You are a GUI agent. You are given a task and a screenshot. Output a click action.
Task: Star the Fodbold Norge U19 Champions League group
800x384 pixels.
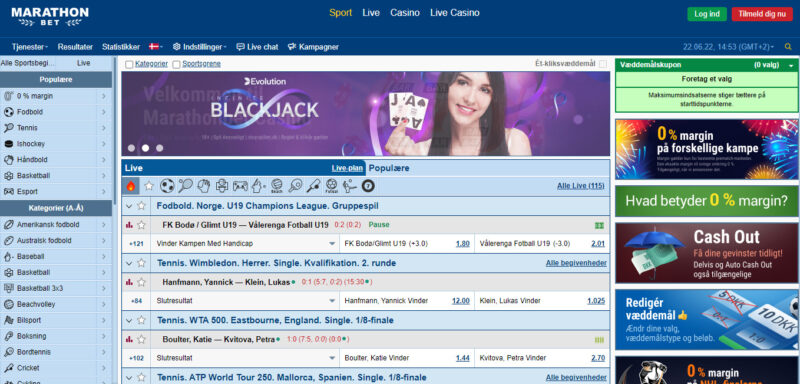(x=141, y=206)
